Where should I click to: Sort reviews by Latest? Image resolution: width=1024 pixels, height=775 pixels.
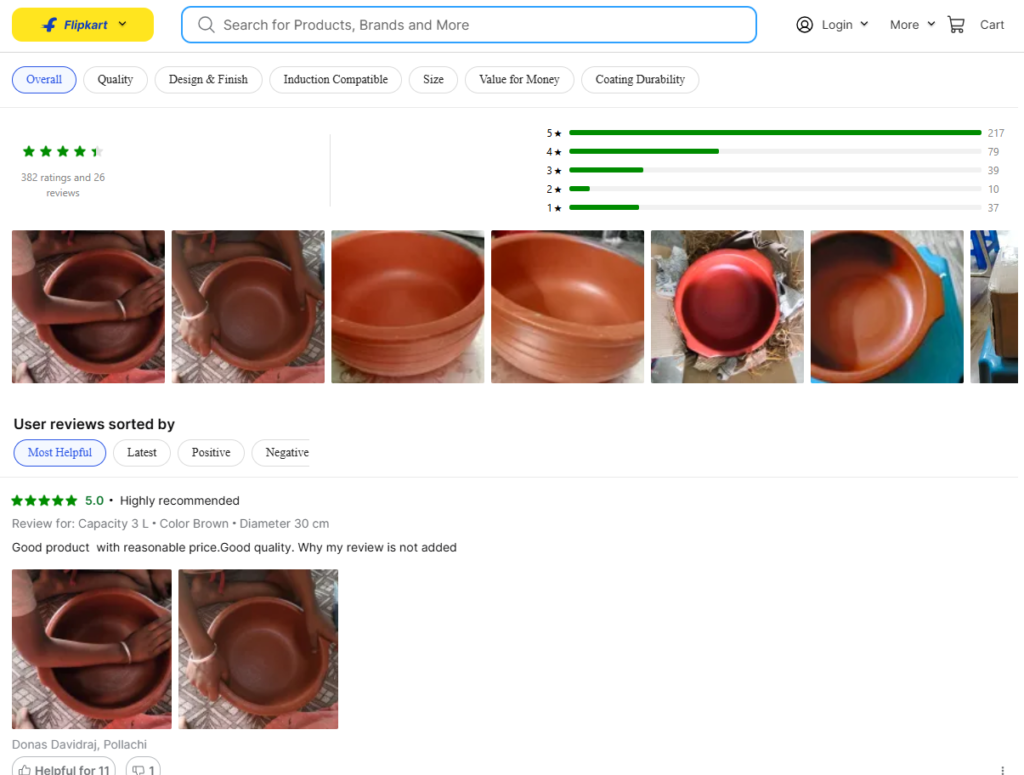[x=142, y=453]
